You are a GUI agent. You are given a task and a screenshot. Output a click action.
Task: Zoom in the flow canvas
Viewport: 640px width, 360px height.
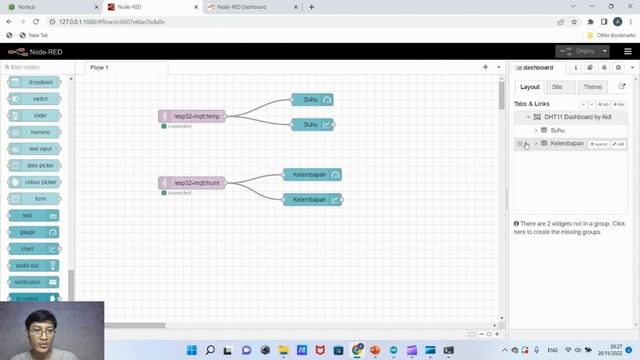pyautogui.click(x=497, y=334)
